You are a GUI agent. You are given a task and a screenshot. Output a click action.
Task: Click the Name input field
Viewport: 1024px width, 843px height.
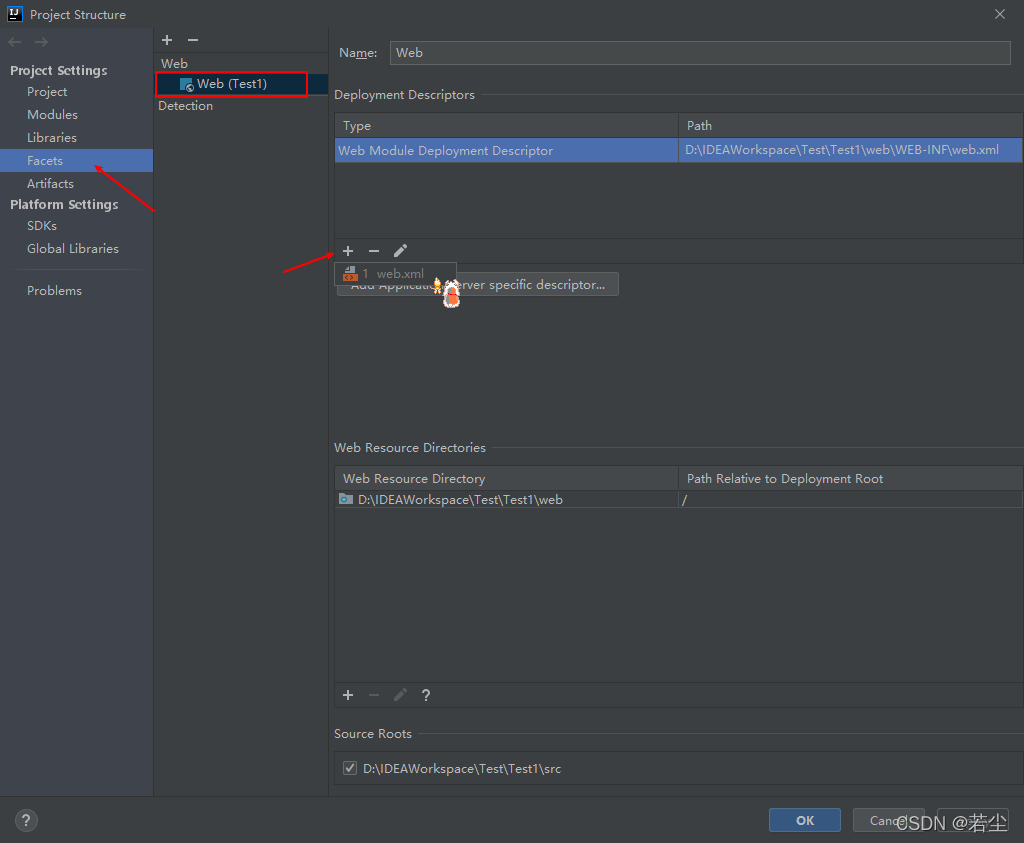[700, 53]
